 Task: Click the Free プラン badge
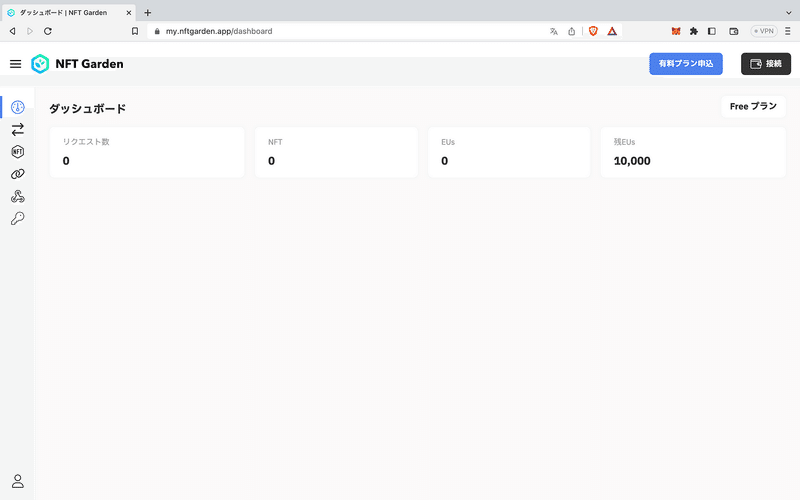[x=753, y=106]
